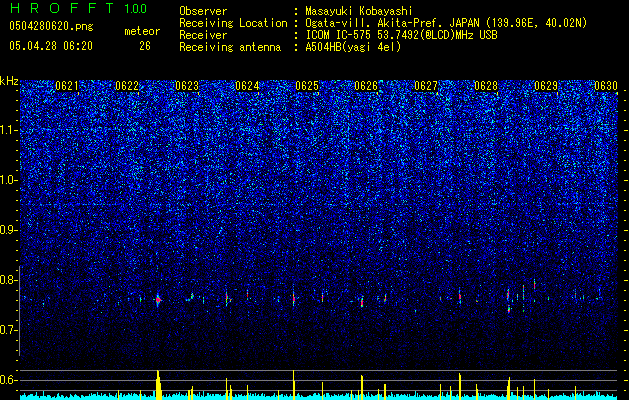Click the kHz axis unit label
The width and height of the screenshot is (629, 400).
9,81
